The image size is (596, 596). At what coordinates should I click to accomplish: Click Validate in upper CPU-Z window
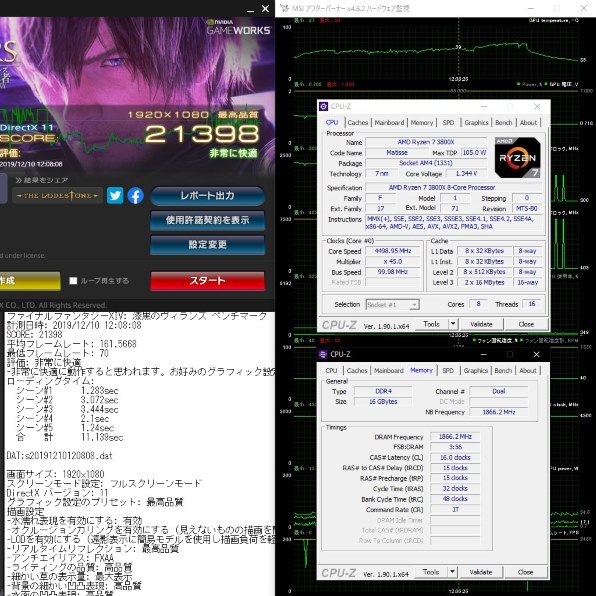point(481,324)
